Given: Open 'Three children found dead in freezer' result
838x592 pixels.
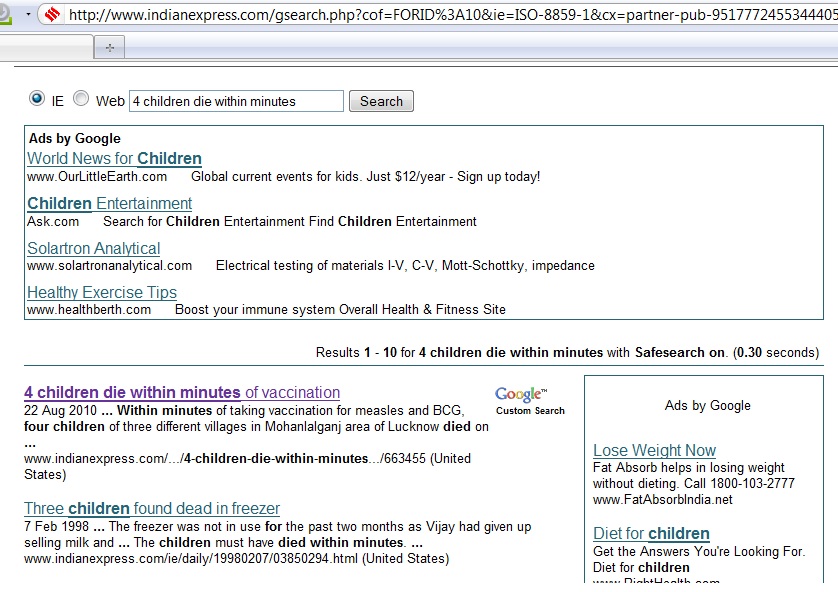Looking at the screenshot, I should (x=152, y=508).
